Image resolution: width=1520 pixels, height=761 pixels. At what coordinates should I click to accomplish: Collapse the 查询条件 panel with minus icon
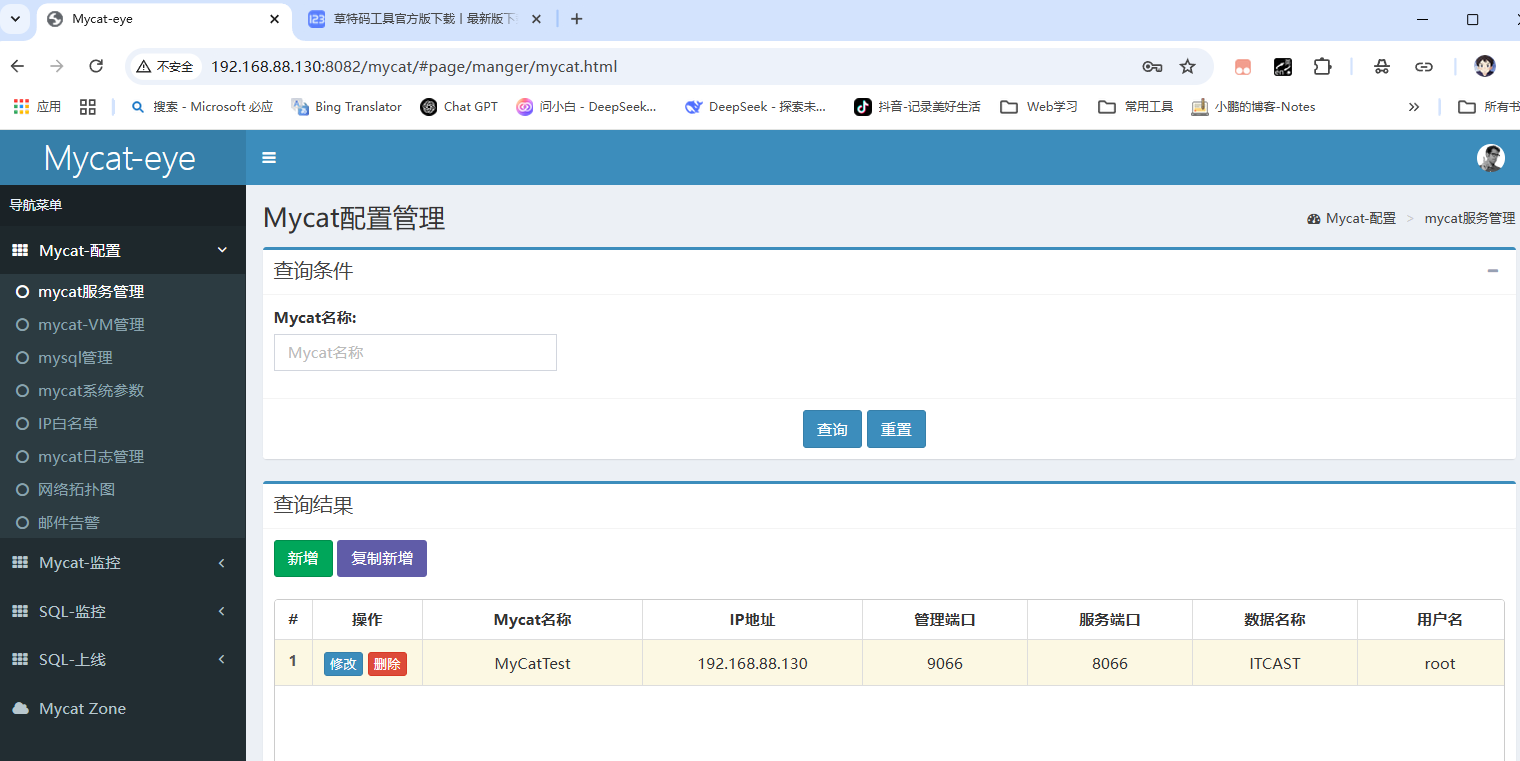coord(1492,271)
